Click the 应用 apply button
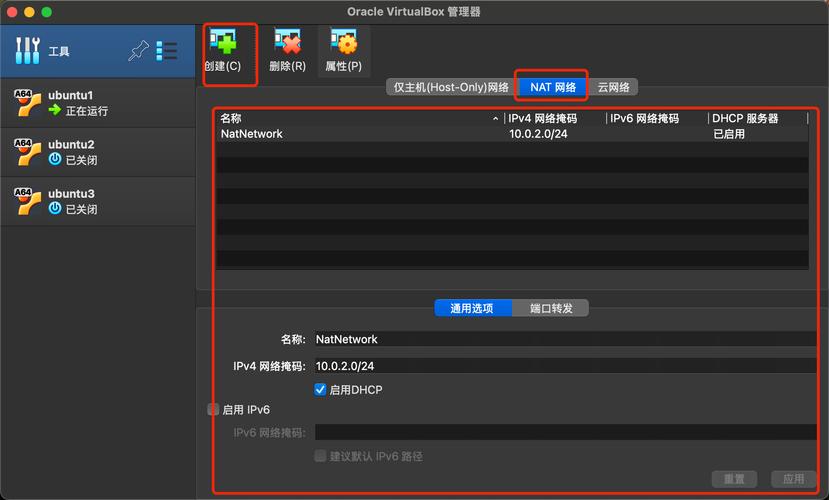Image resolution: width=829 pixels, height=500 pixels. click(793, 479)
